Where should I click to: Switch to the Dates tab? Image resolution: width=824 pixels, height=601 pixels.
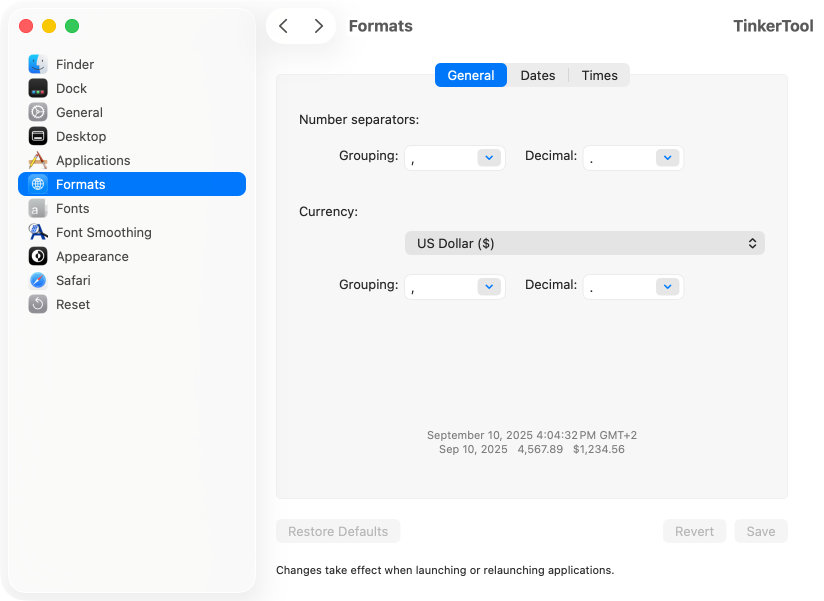(x=538, y=75)
